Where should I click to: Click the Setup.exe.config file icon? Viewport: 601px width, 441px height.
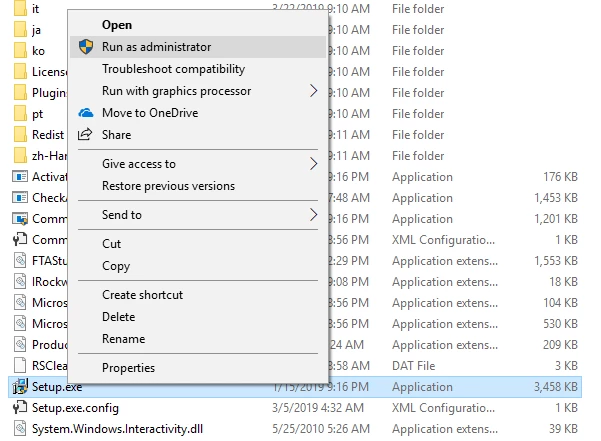20,408
